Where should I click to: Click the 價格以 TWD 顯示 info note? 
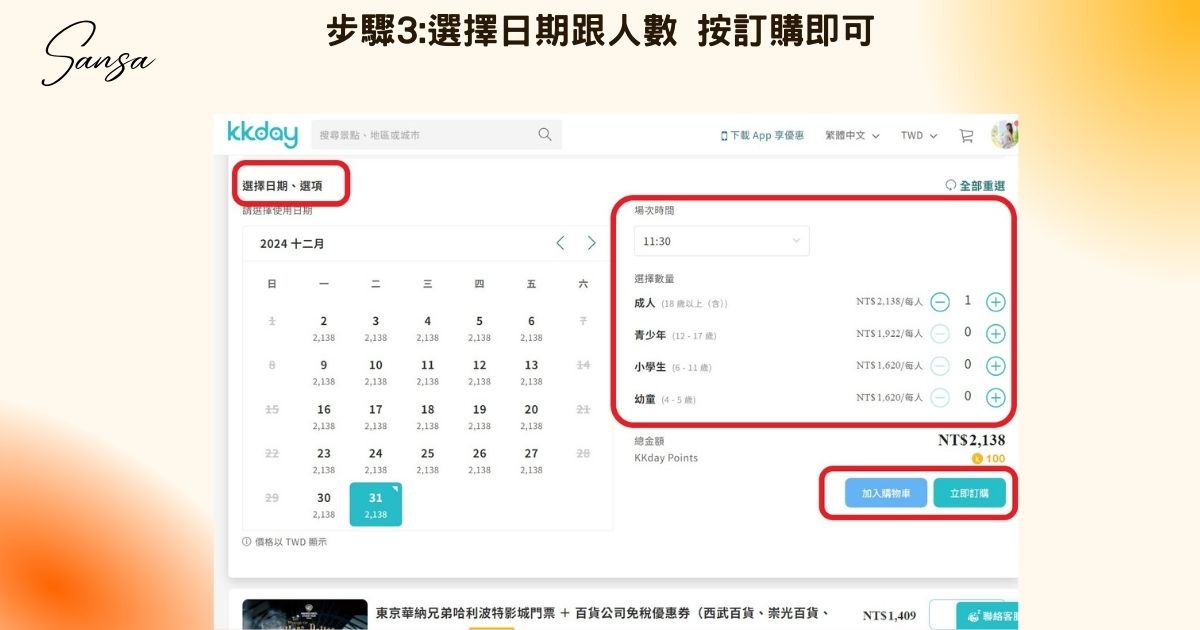(x=285, y=542)
